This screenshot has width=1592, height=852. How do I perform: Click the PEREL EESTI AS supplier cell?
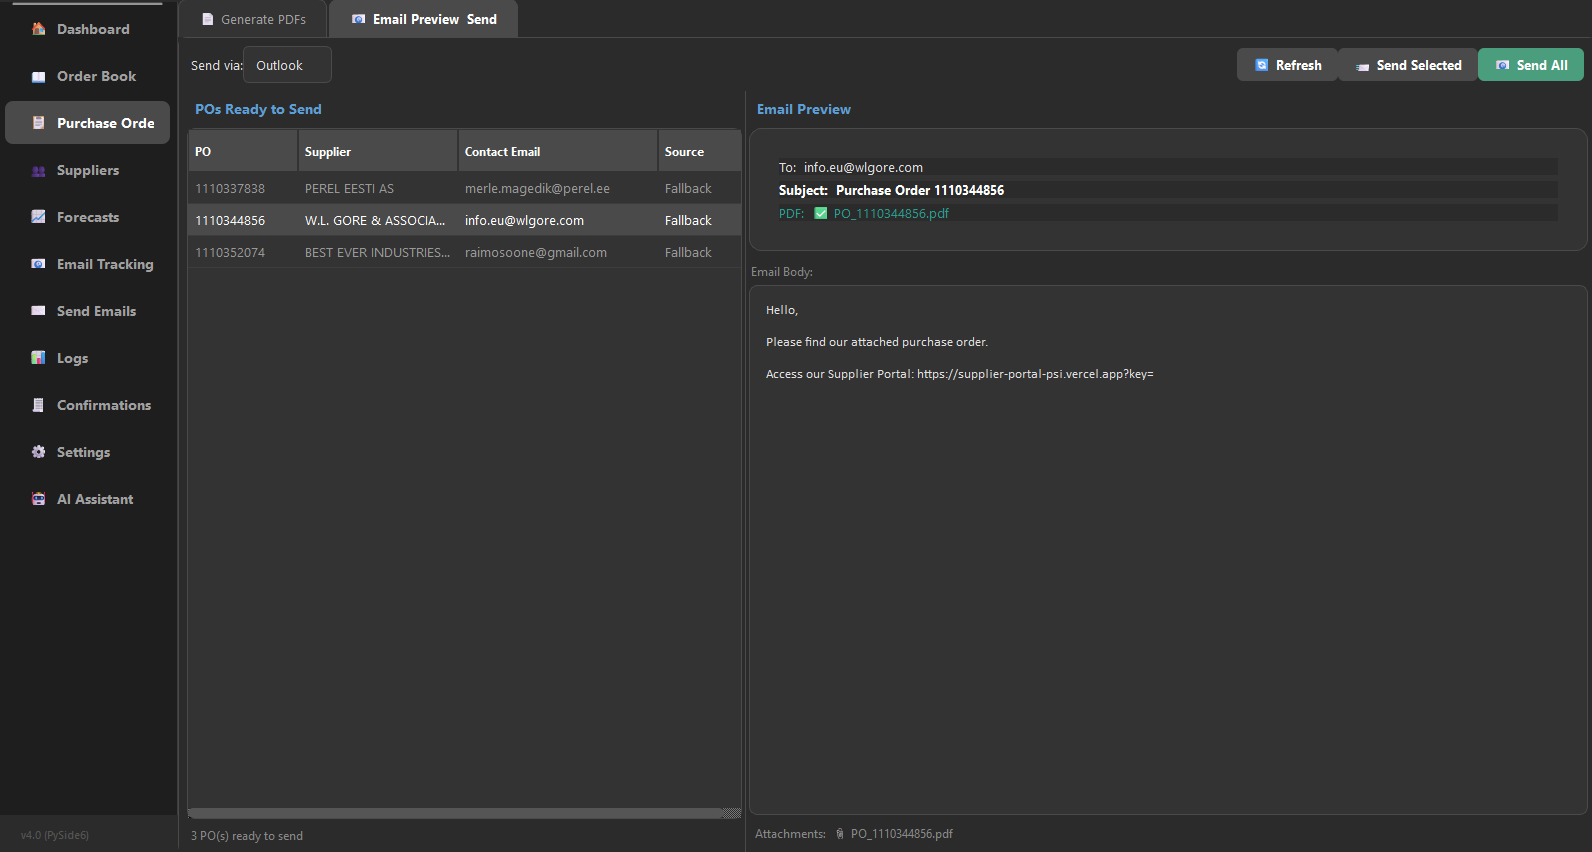[378, 188]
